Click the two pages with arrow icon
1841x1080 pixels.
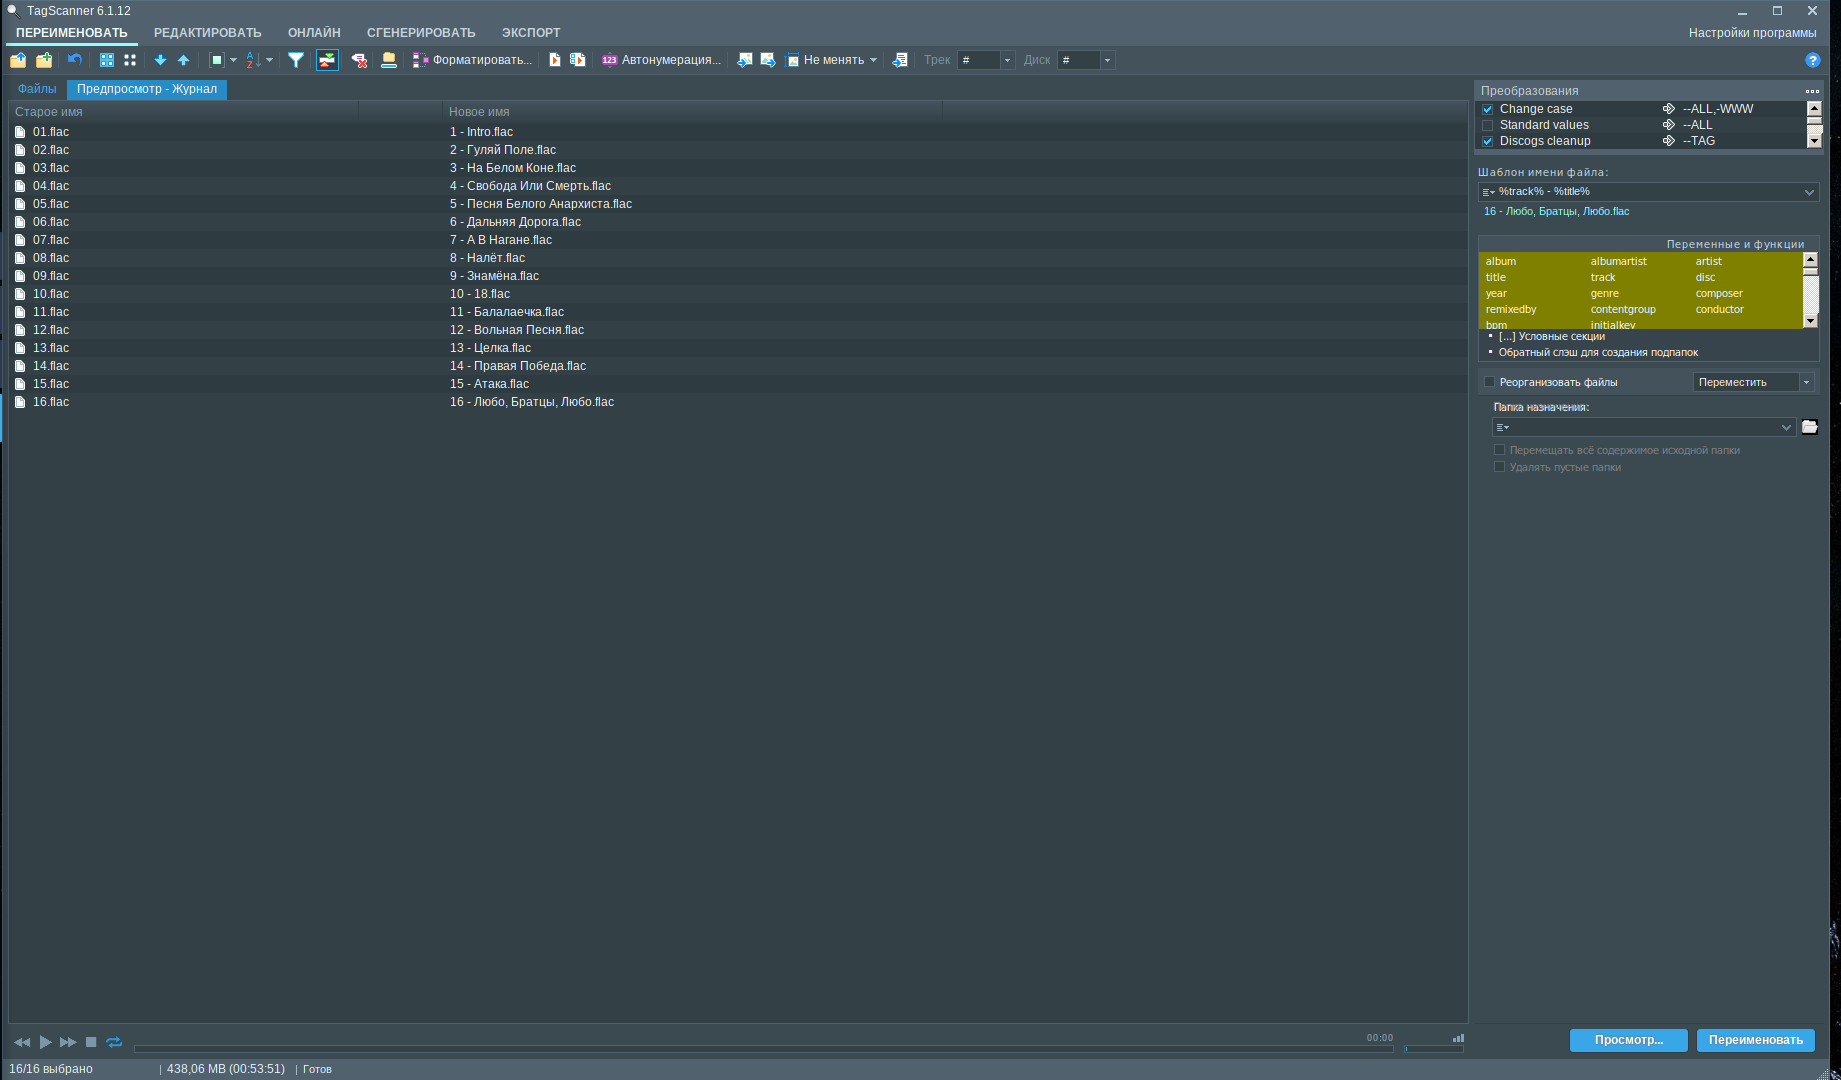(578, 60)
